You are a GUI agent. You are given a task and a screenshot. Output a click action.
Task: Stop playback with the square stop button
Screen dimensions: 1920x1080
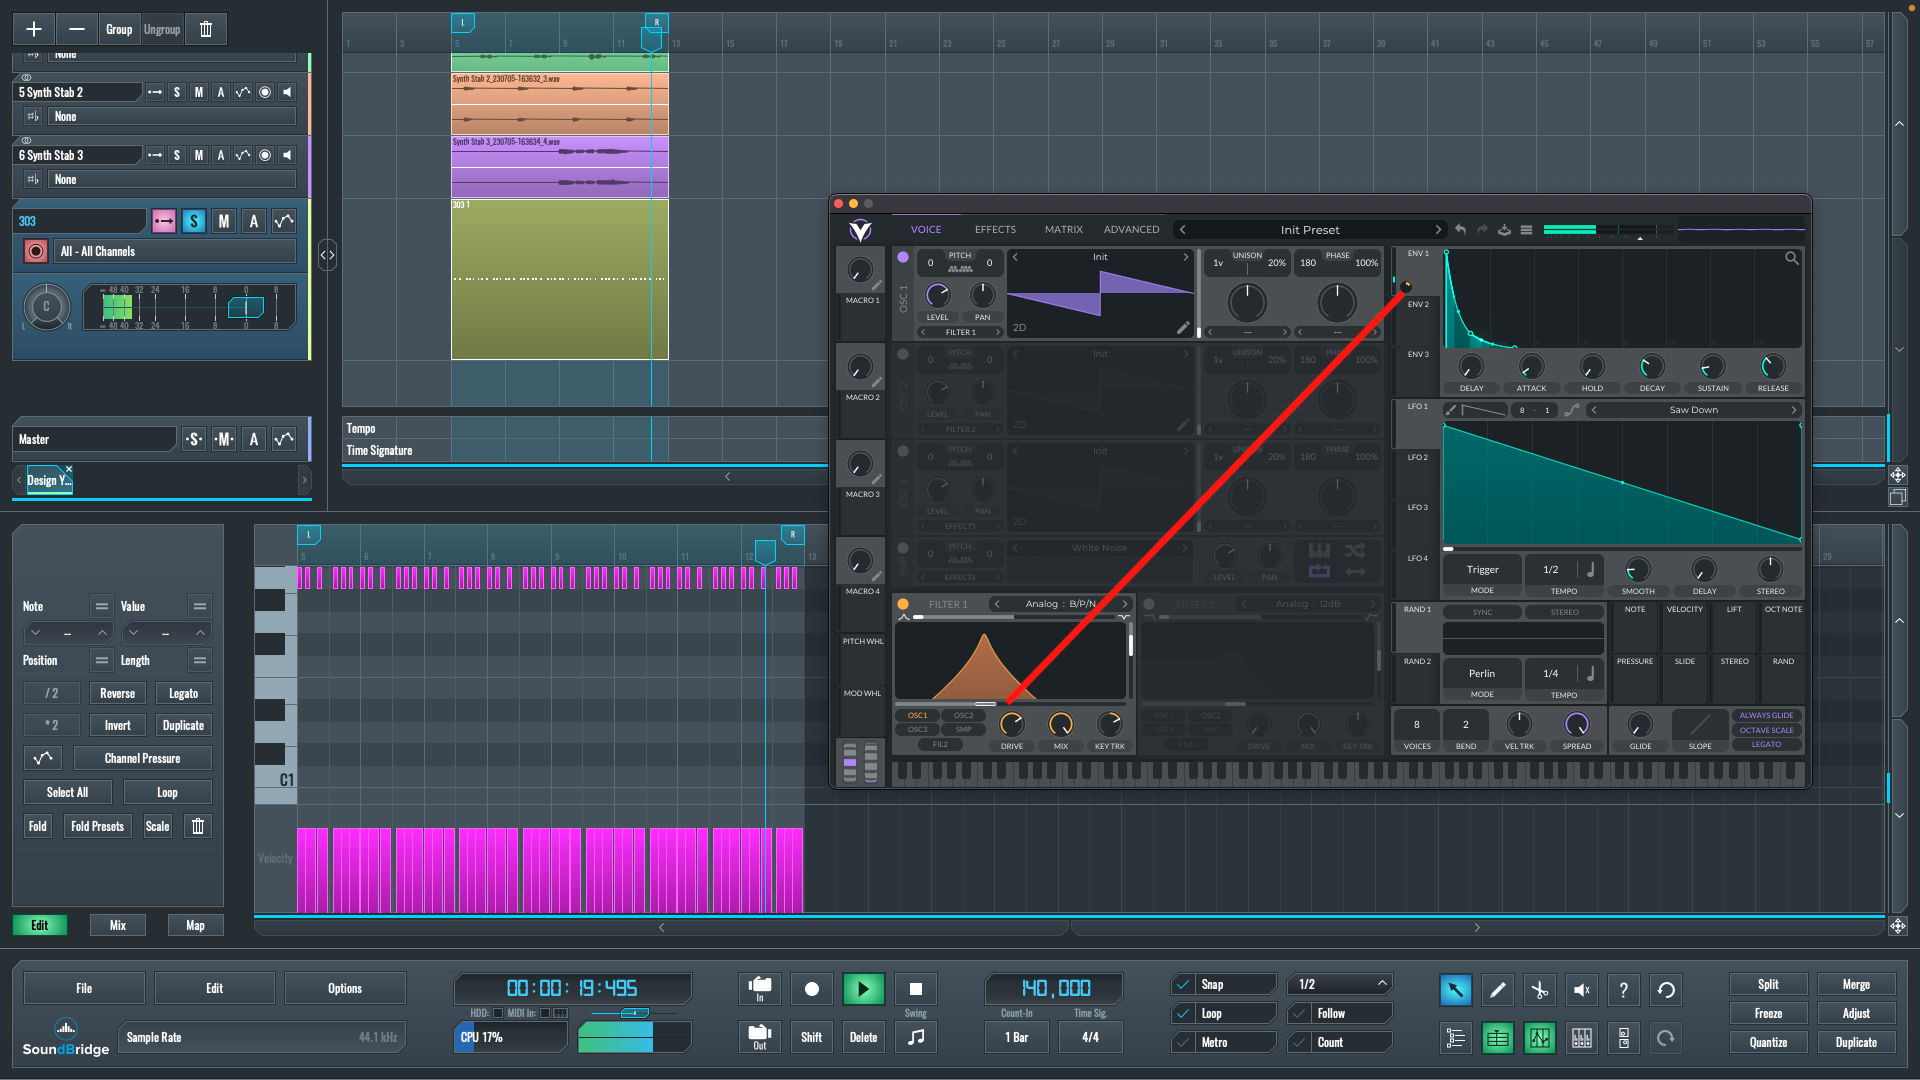pos(915,989)
